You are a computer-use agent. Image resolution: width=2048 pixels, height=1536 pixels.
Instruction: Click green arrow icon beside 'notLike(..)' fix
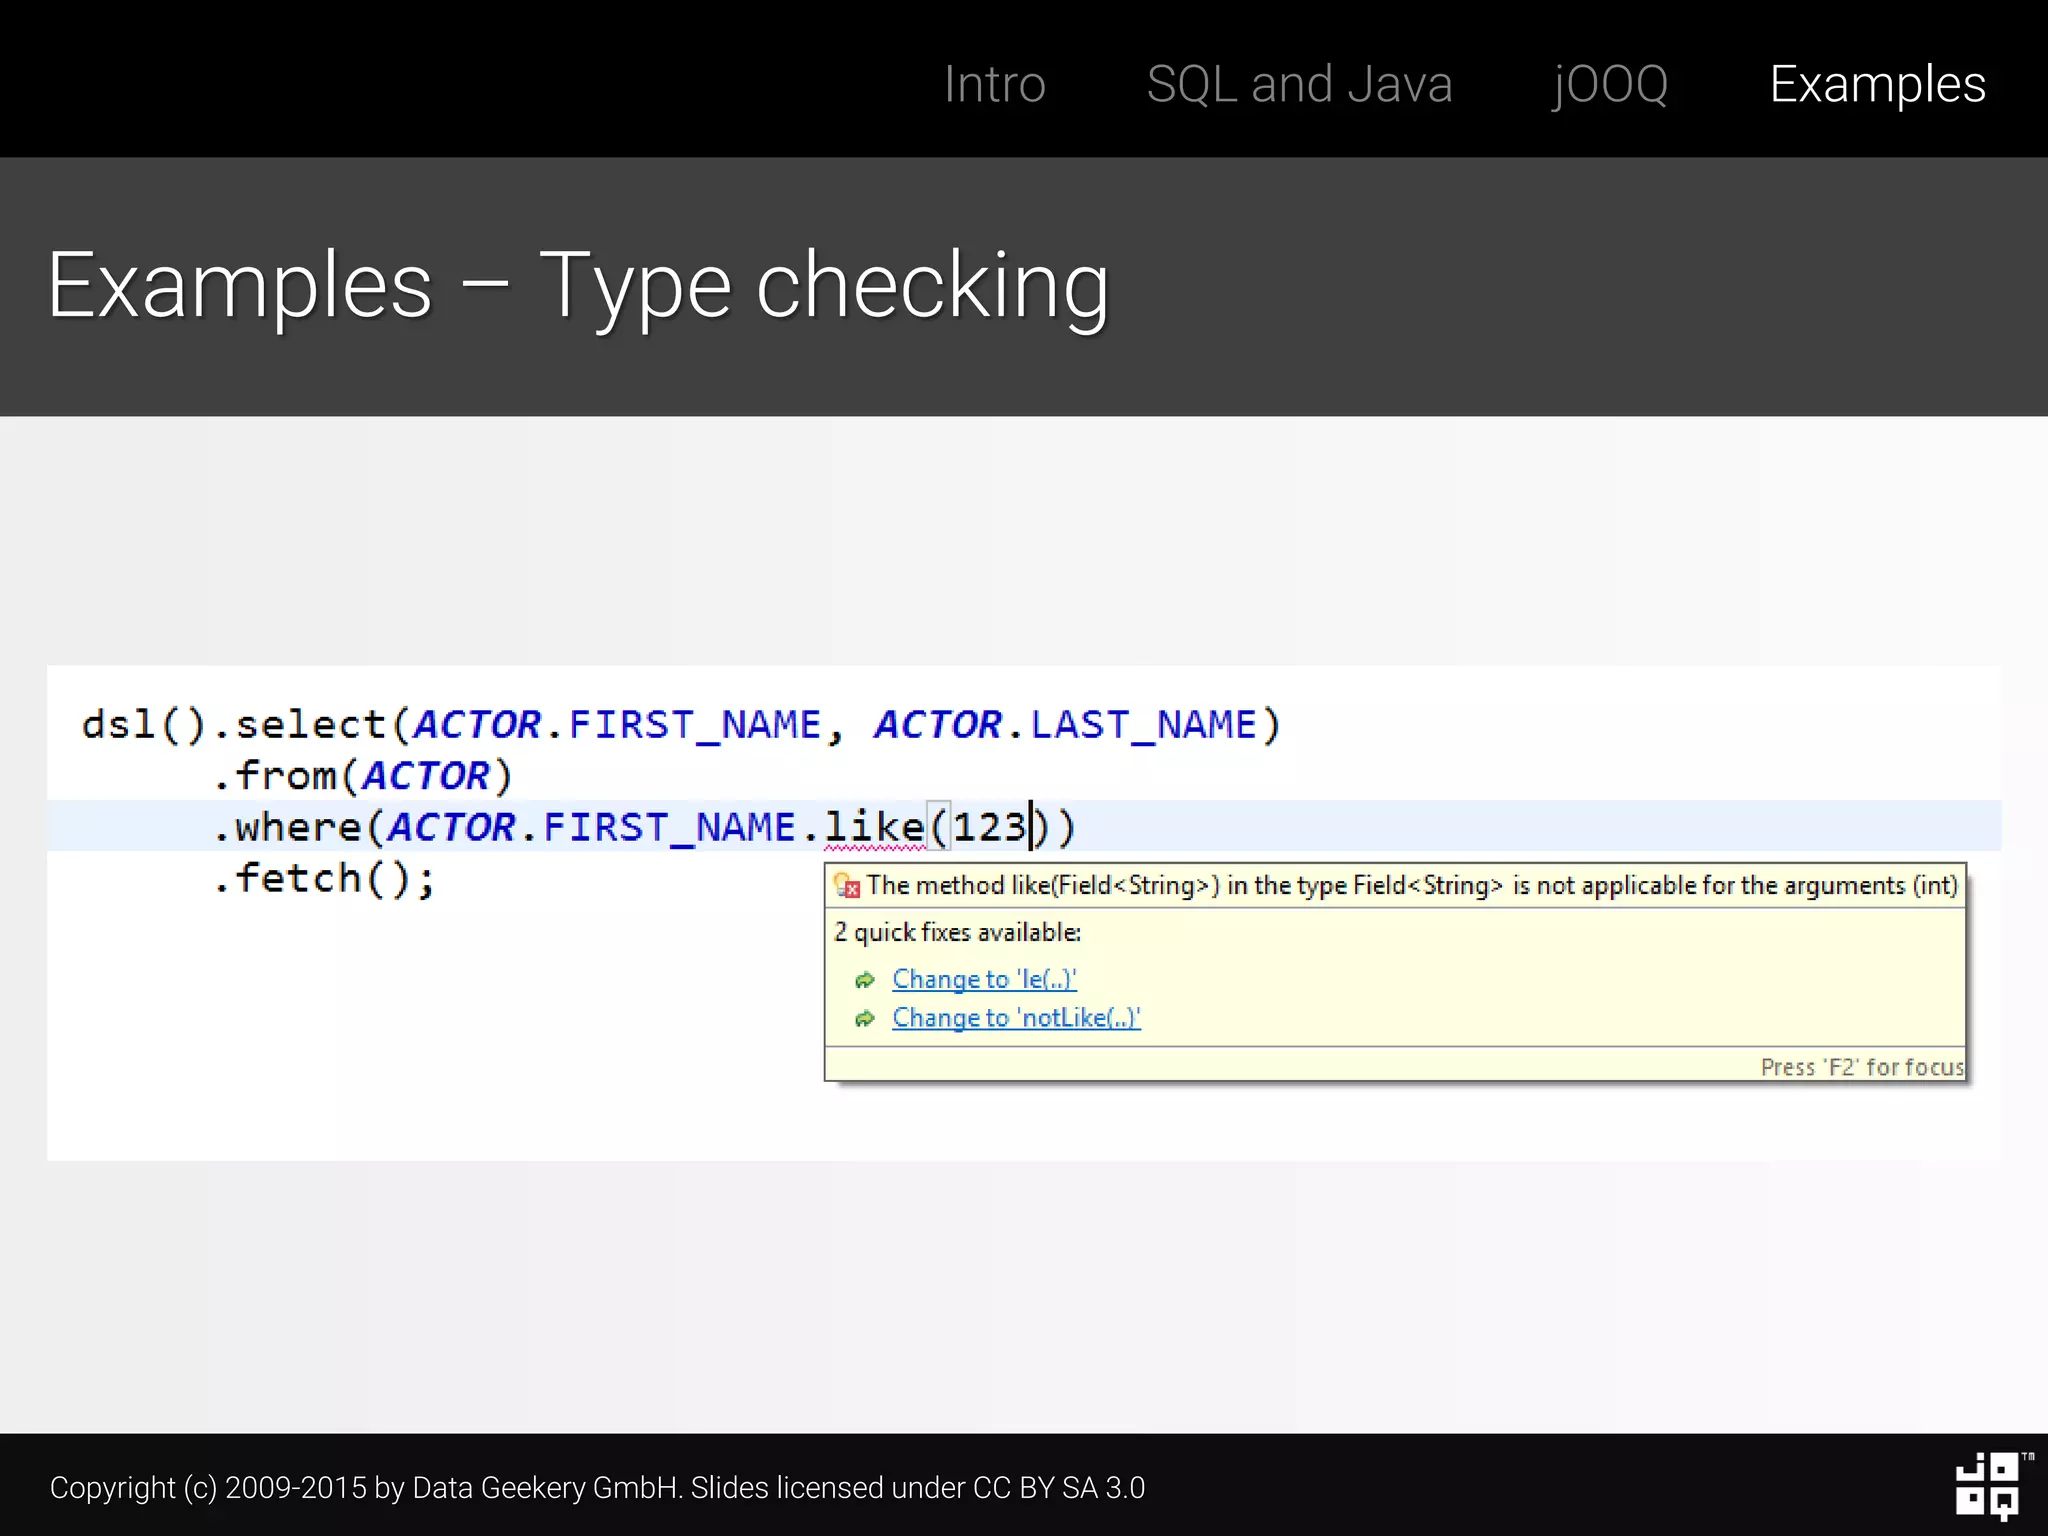(x=865, y=1019)
